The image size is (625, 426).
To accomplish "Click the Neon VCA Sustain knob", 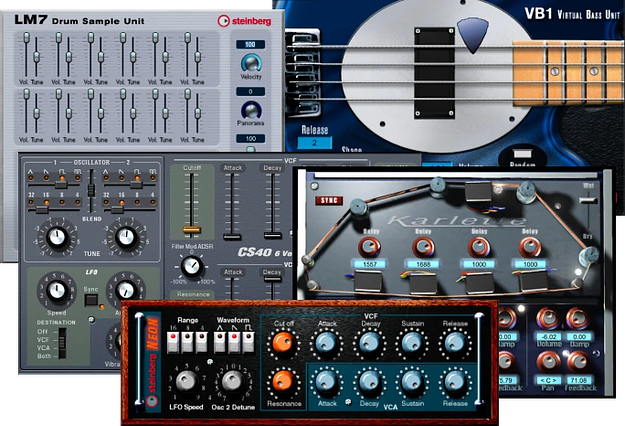I will click(x=413, y=382).
